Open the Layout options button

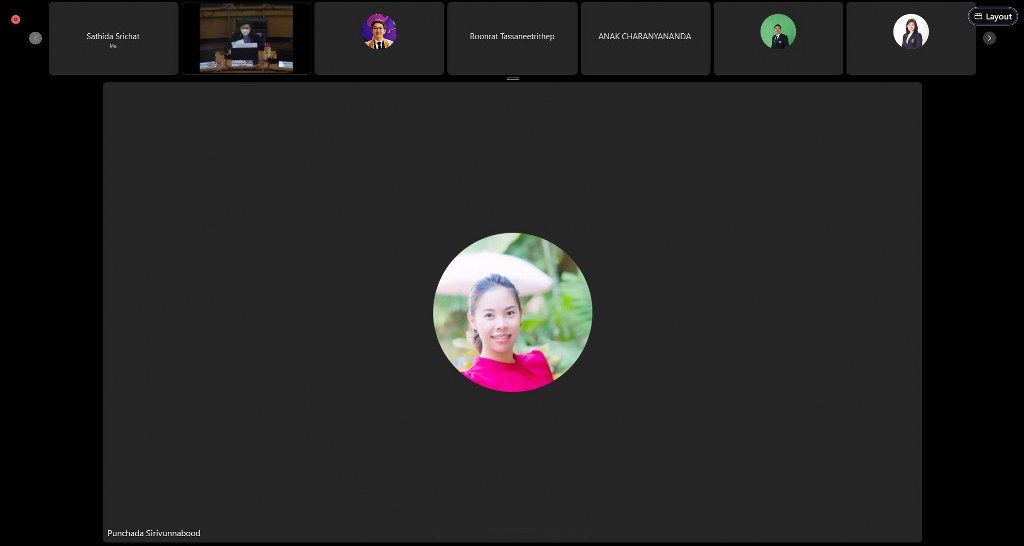993,16
